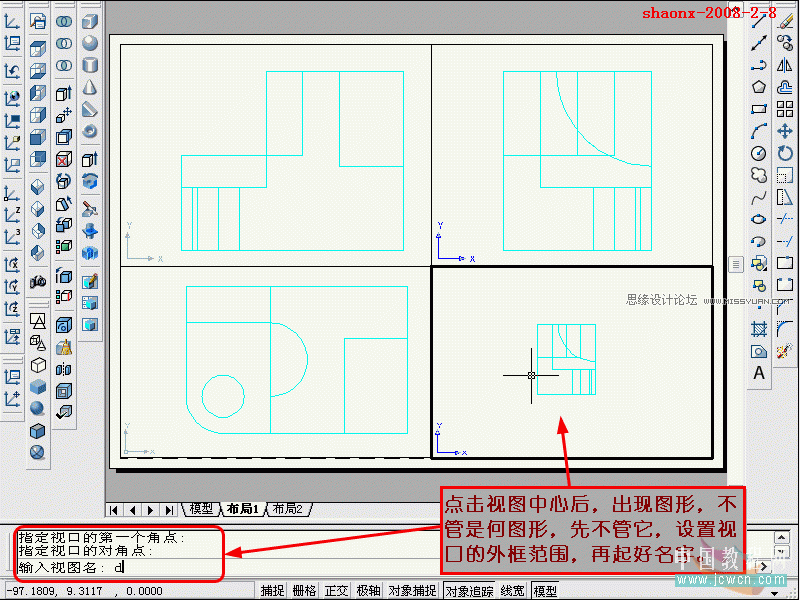Click the World UCS globe icon
Viewport: 800px width, 600px height.
(x=12, y=97)
